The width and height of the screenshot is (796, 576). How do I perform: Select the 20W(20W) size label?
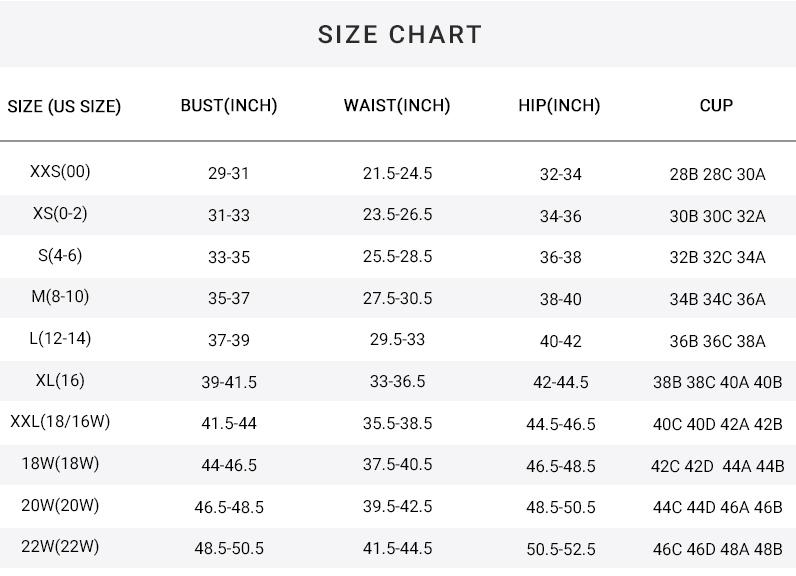pos(60,505)
